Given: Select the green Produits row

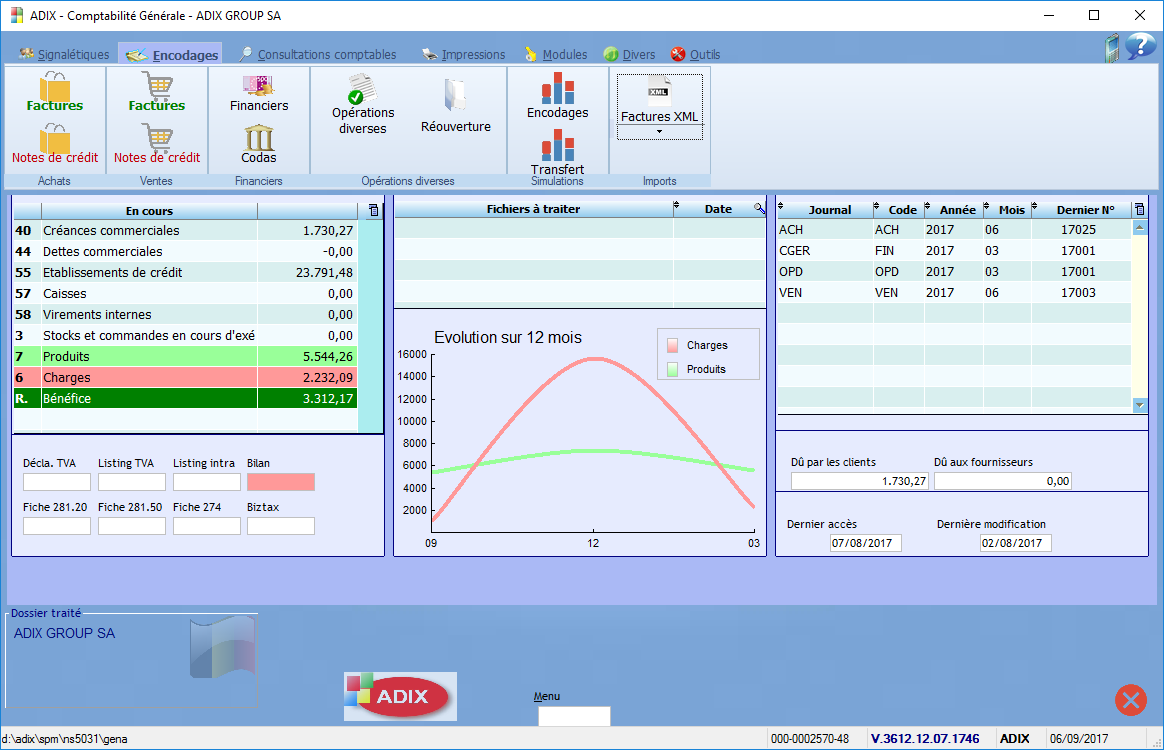Looking at the screenshot, I should point(185,356).
